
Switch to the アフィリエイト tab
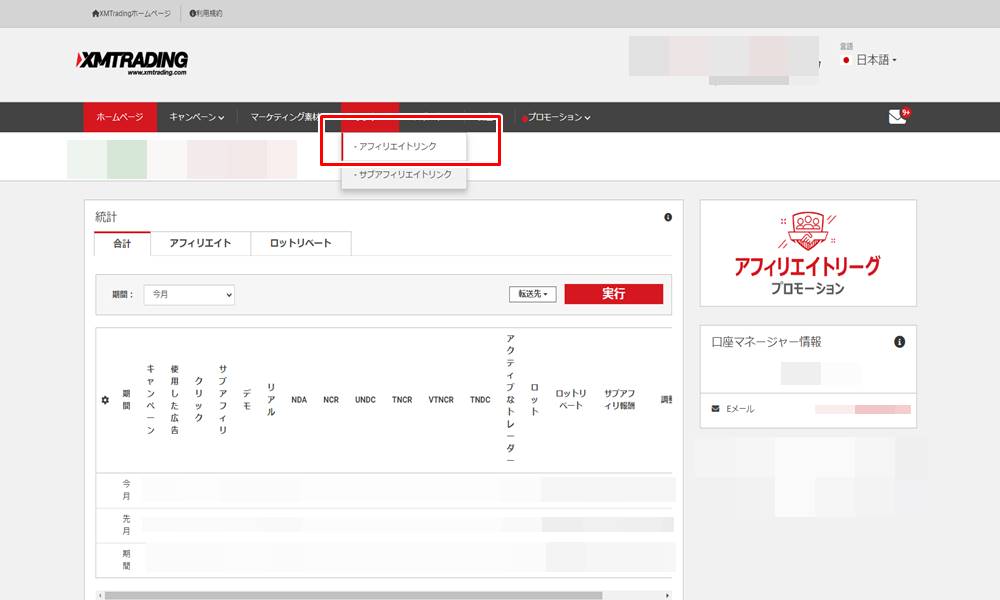point(202,243)
